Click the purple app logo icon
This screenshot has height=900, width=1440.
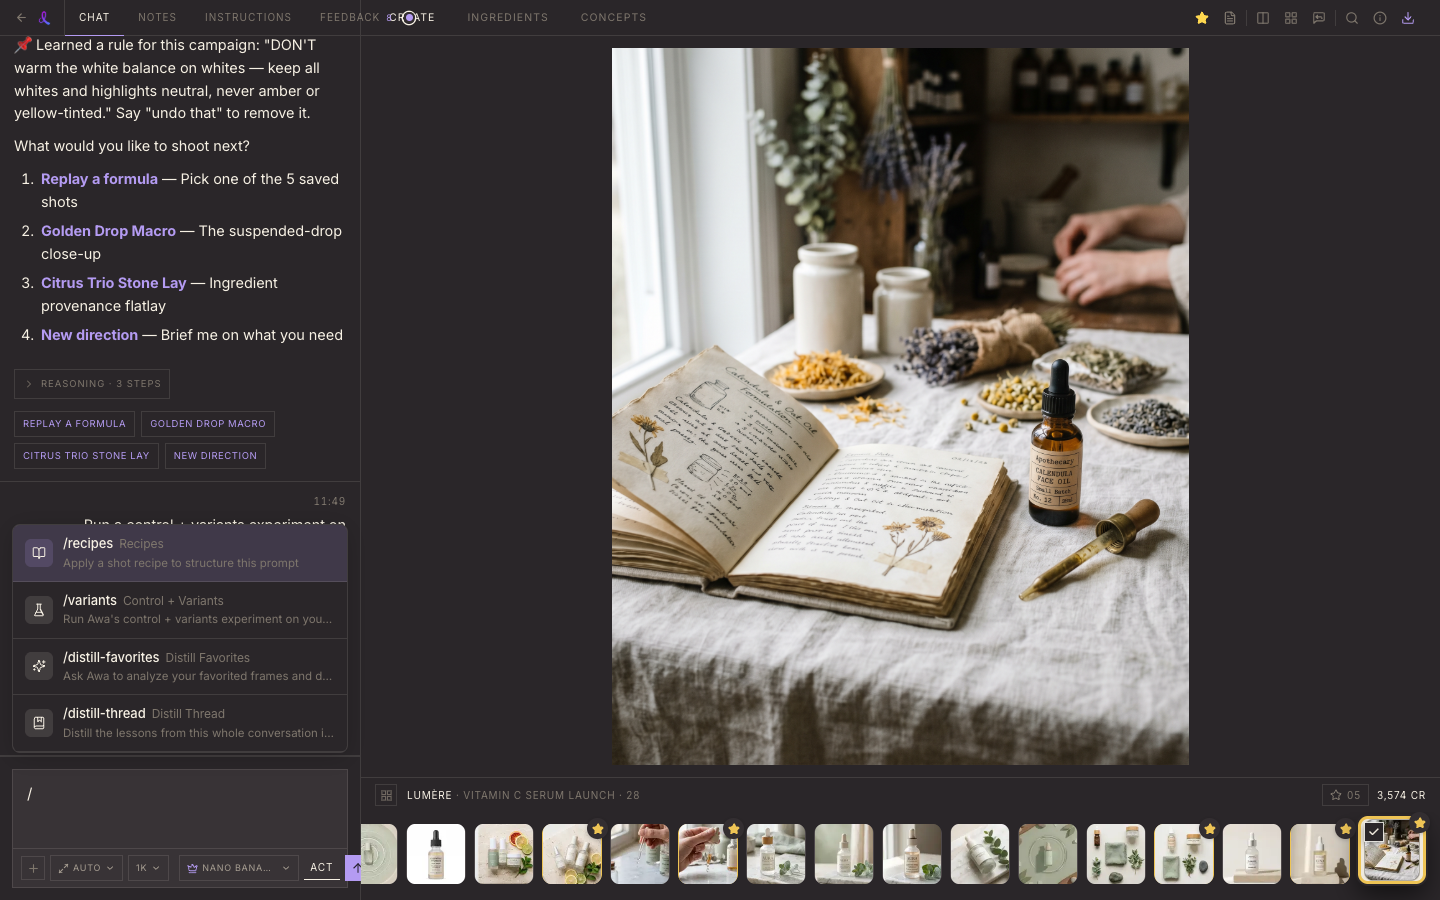click(44, 18)
